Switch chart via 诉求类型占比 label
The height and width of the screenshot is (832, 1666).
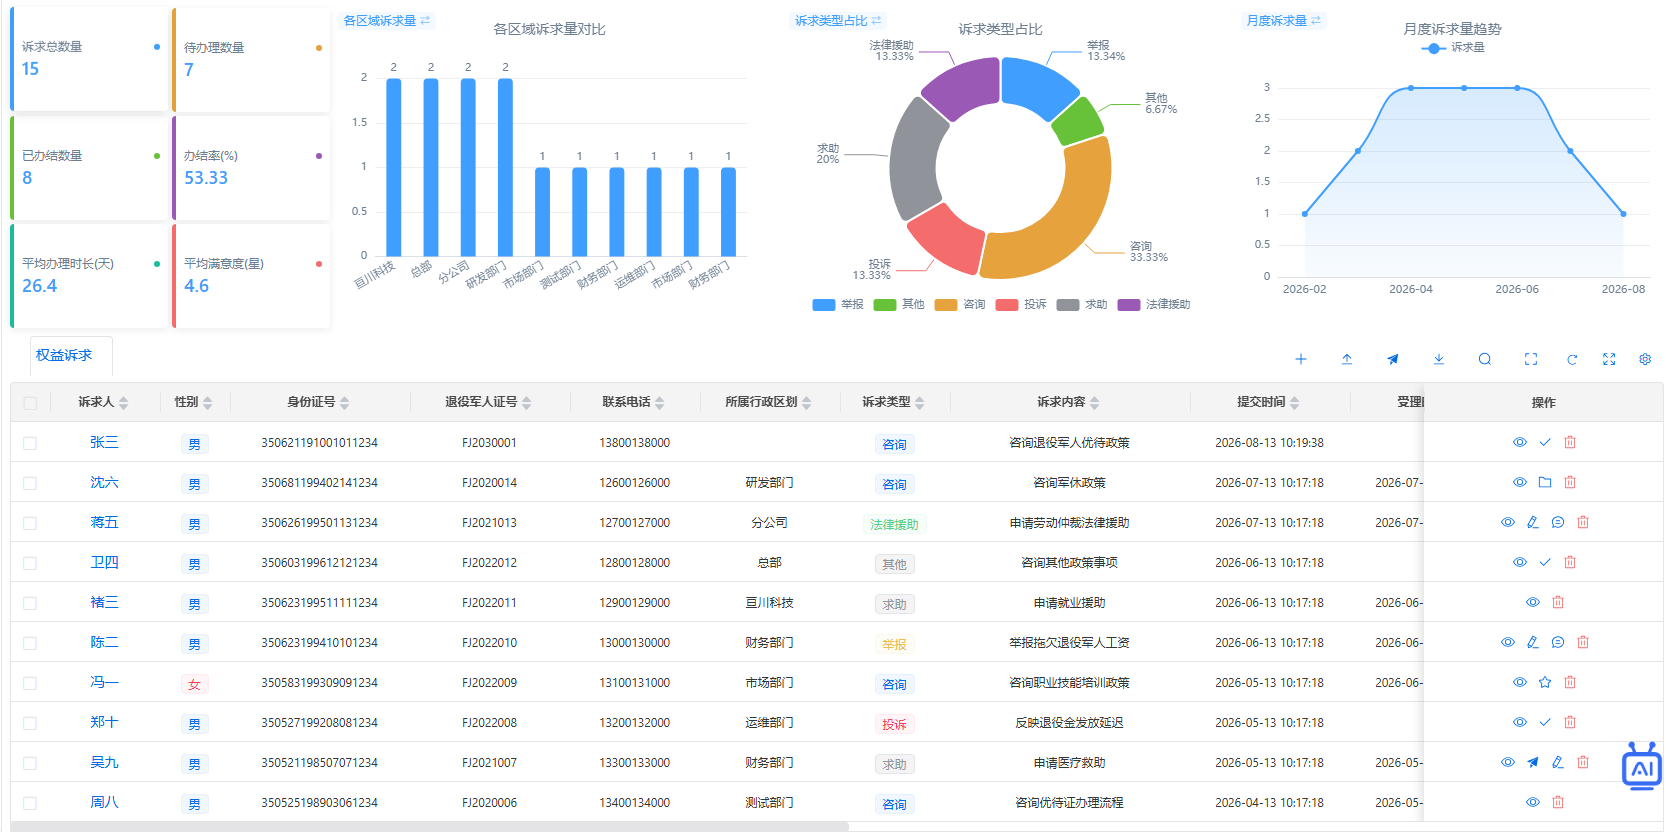click(x=838, y=20)
